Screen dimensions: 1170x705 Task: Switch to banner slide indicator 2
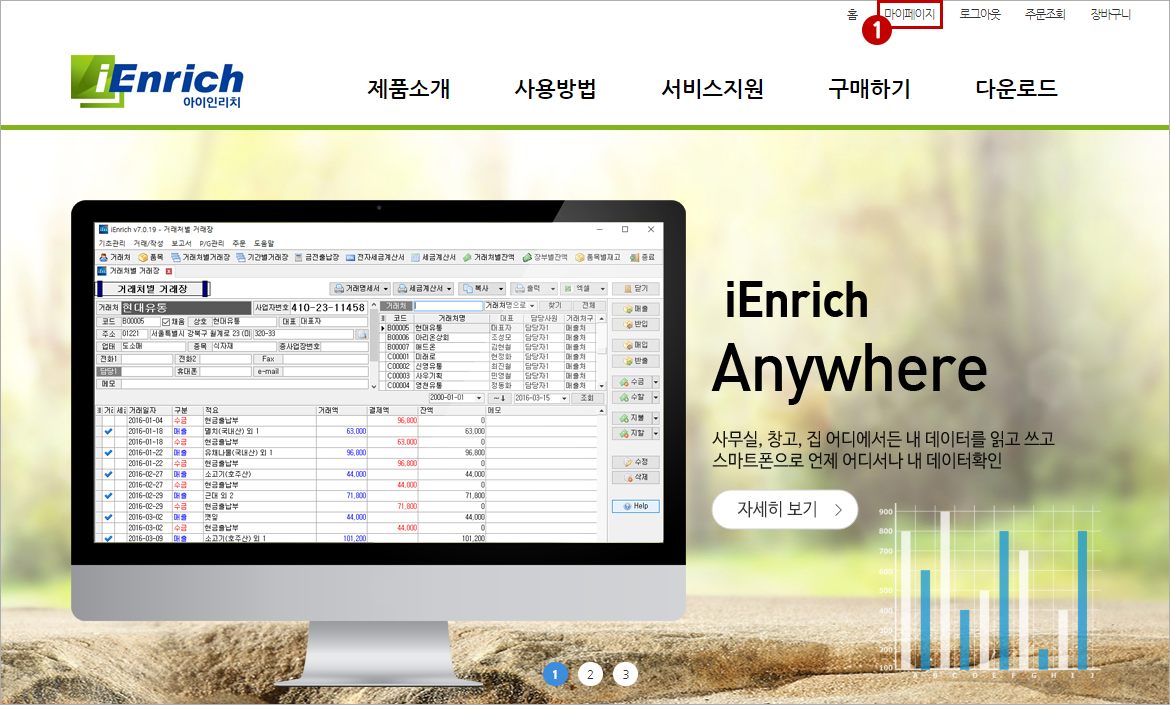point(590,674)
